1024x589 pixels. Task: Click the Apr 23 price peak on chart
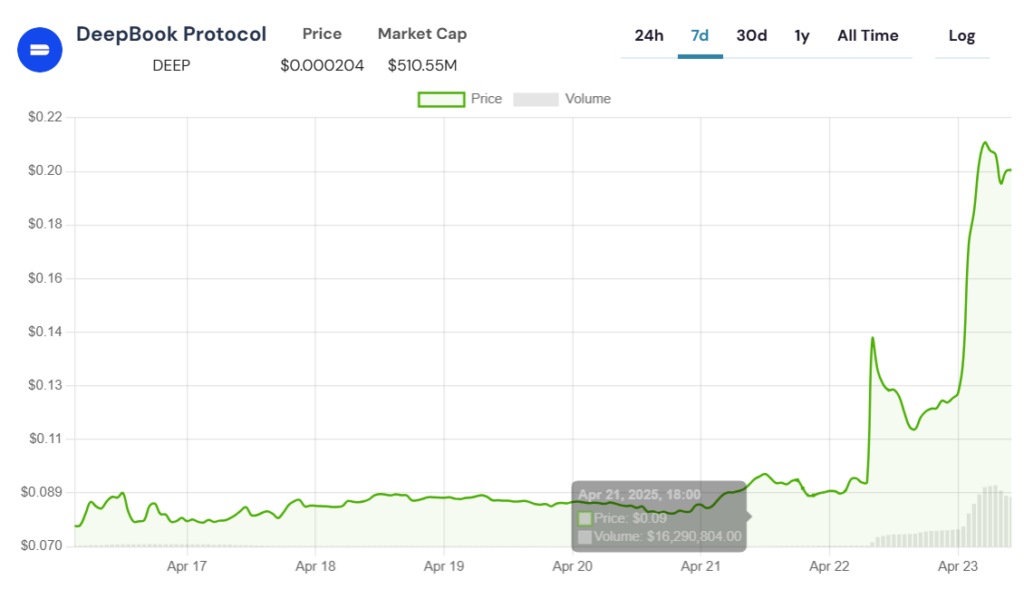985,143
